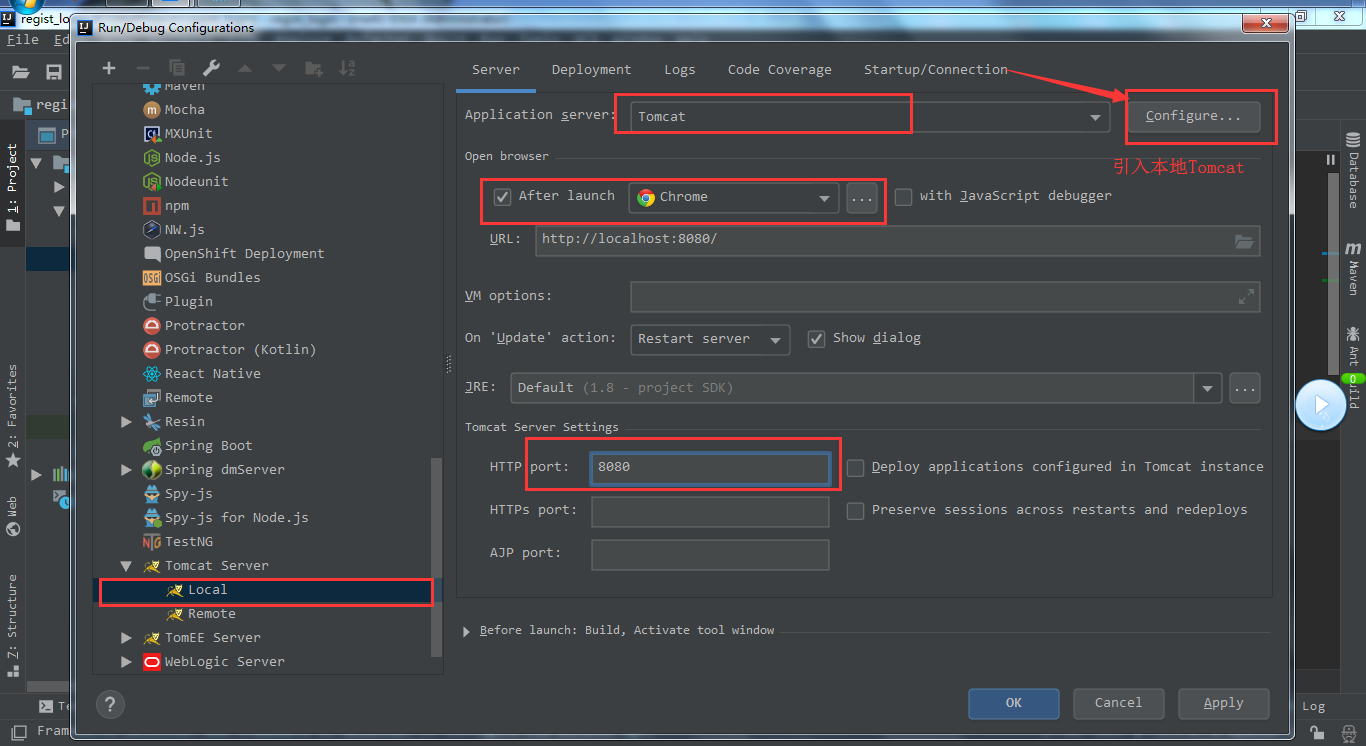Select React Native configuration type
Screen dimensions: 1366x746
(212, 373)
